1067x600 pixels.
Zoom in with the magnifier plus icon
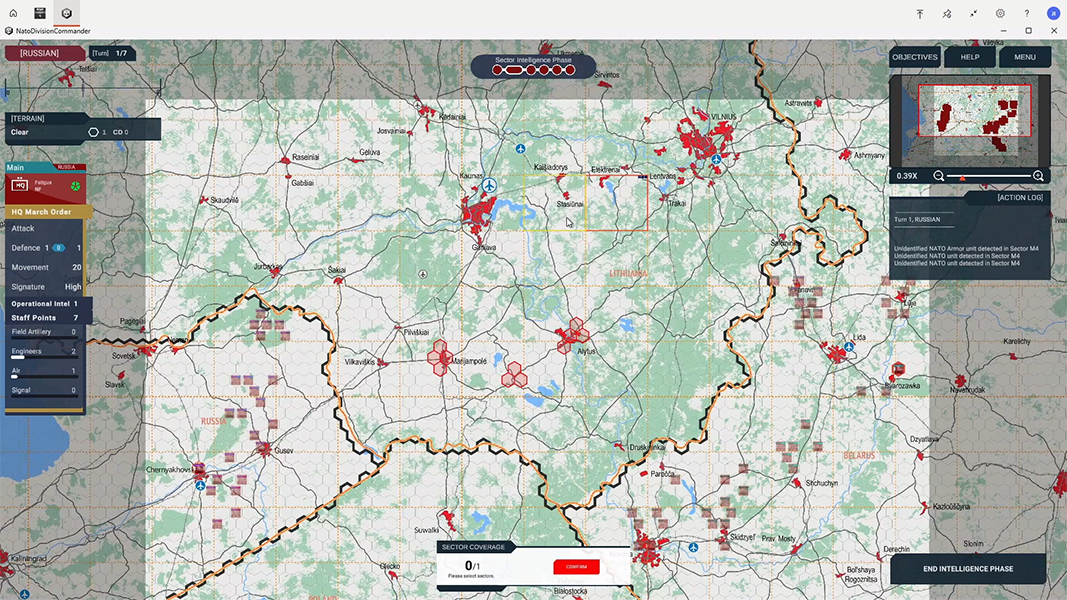point(1038,176)
